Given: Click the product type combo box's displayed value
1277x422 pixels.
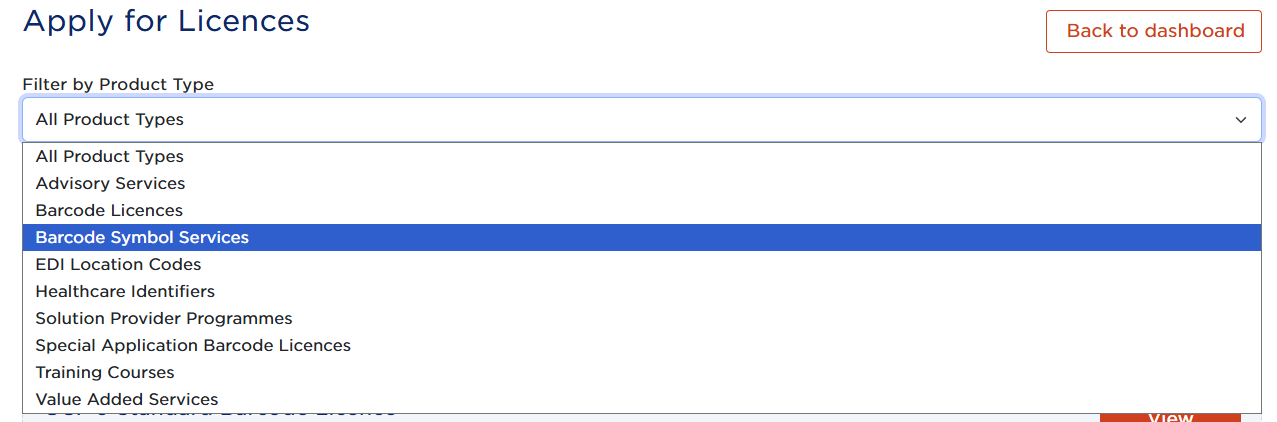Looking at the screenshot, I should coord(110,120).
